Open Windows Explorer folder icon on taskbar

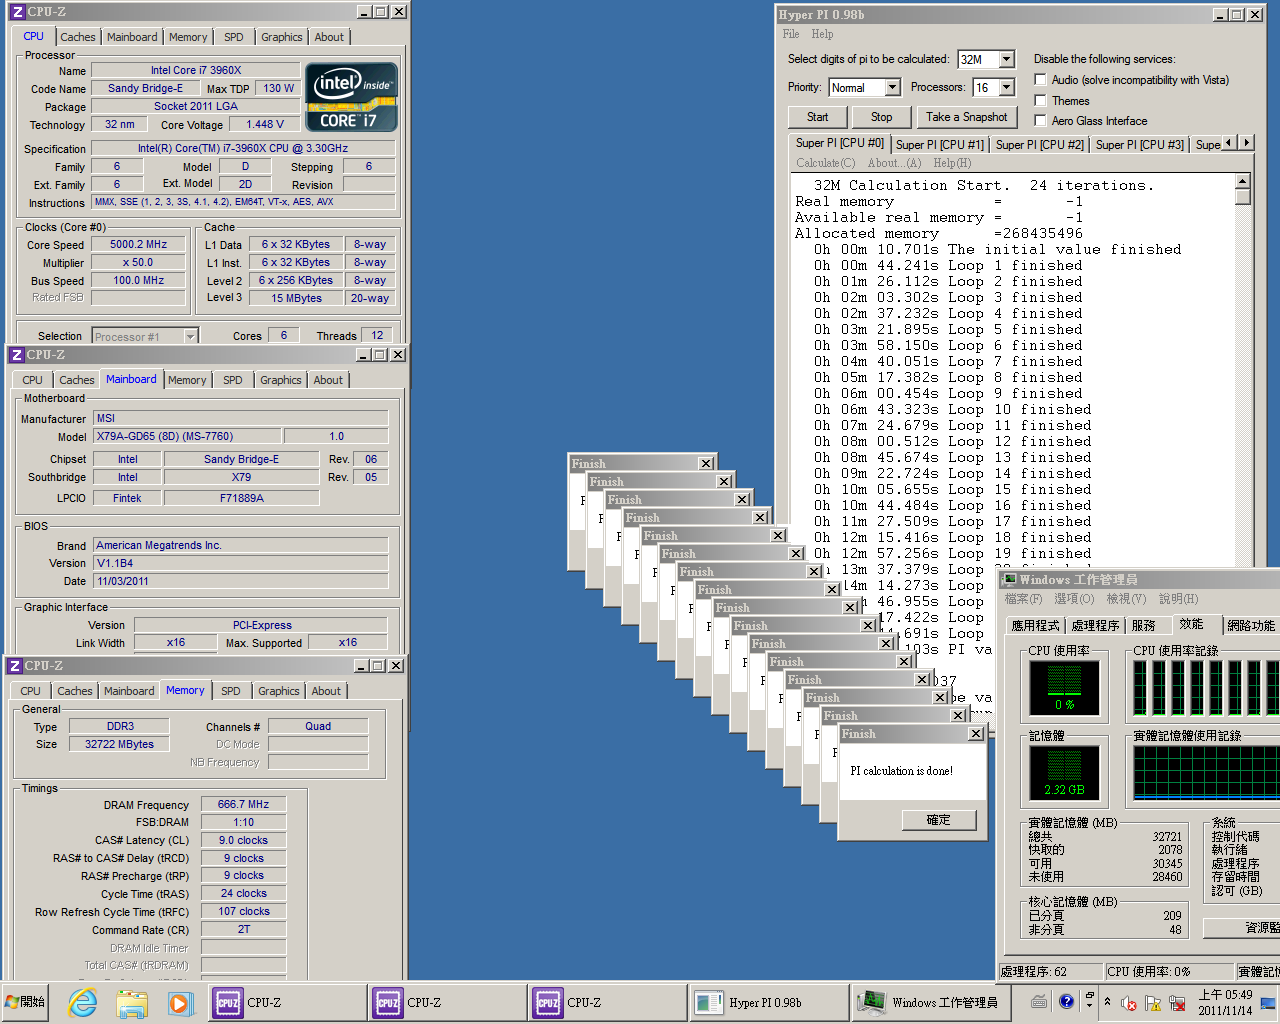[132, 1002]
